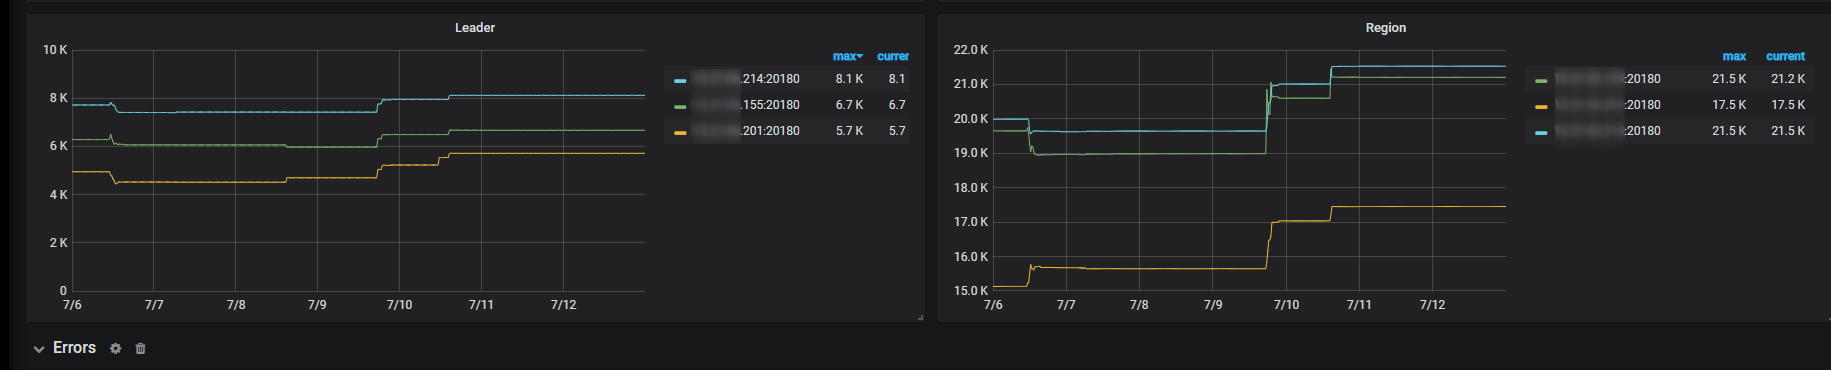Open the Errors row title
1831x370 pixels.
(x=74, y=348)
